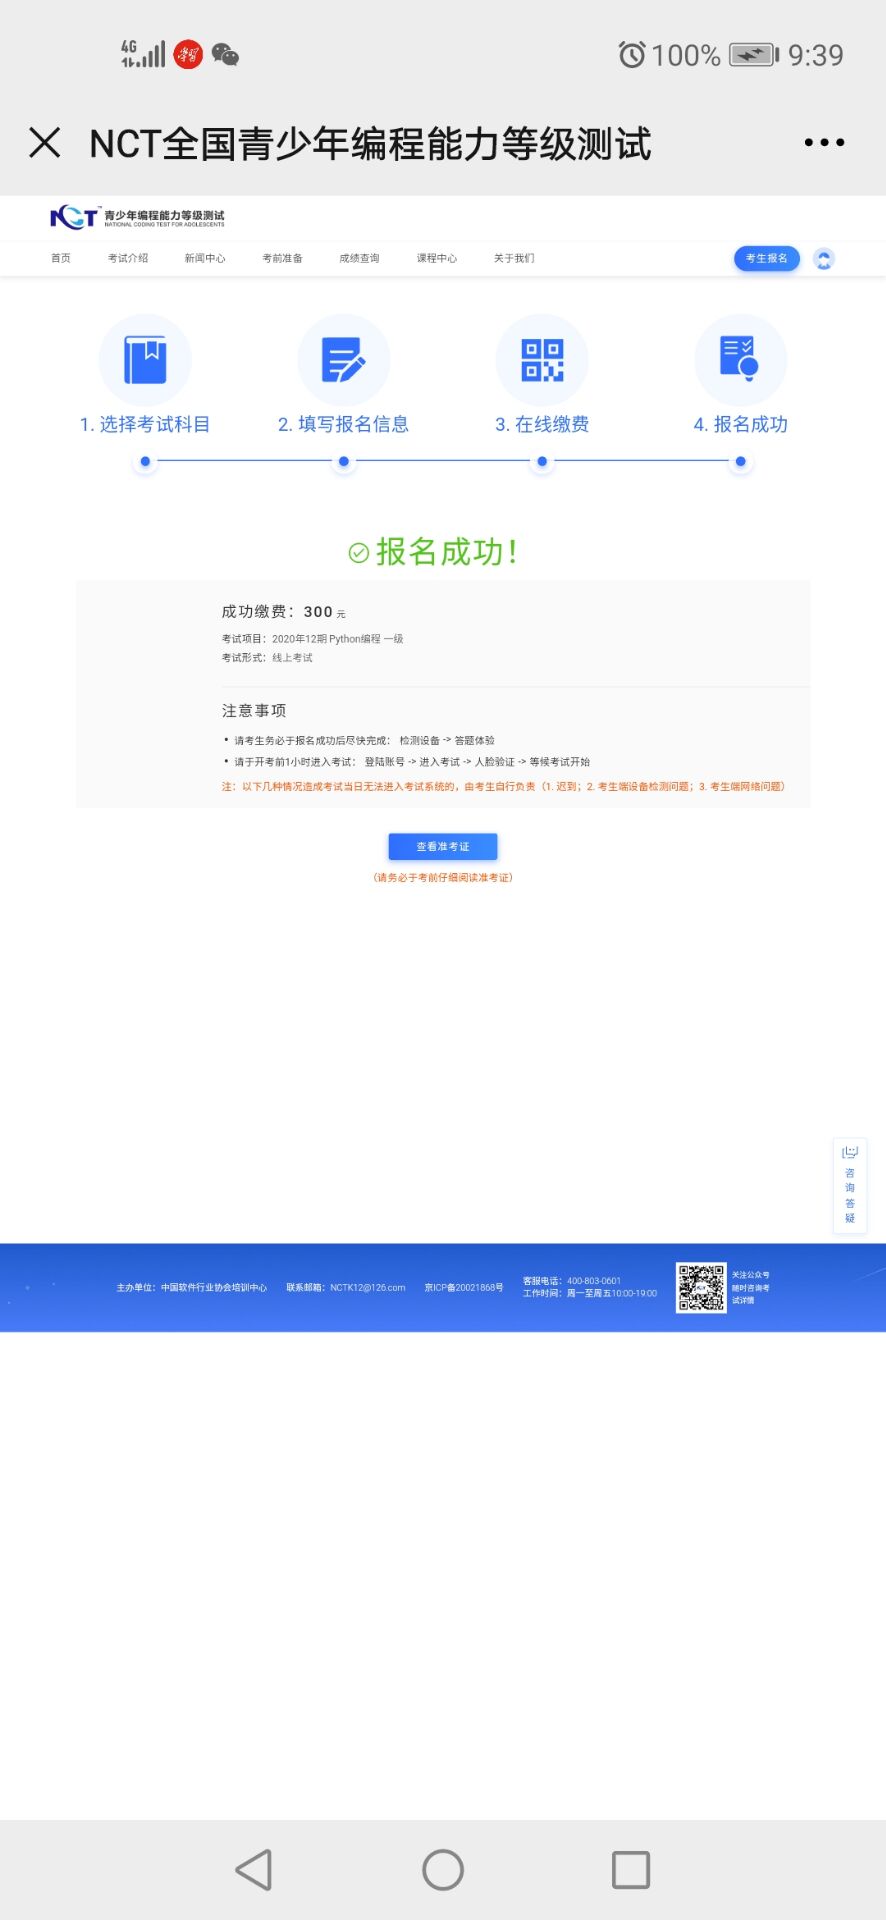Viewport: 886px width, 1920px height.
Task: Click footer 主办单位 中国软件行业协会培训中心
Action: [x=192, y=1288]
